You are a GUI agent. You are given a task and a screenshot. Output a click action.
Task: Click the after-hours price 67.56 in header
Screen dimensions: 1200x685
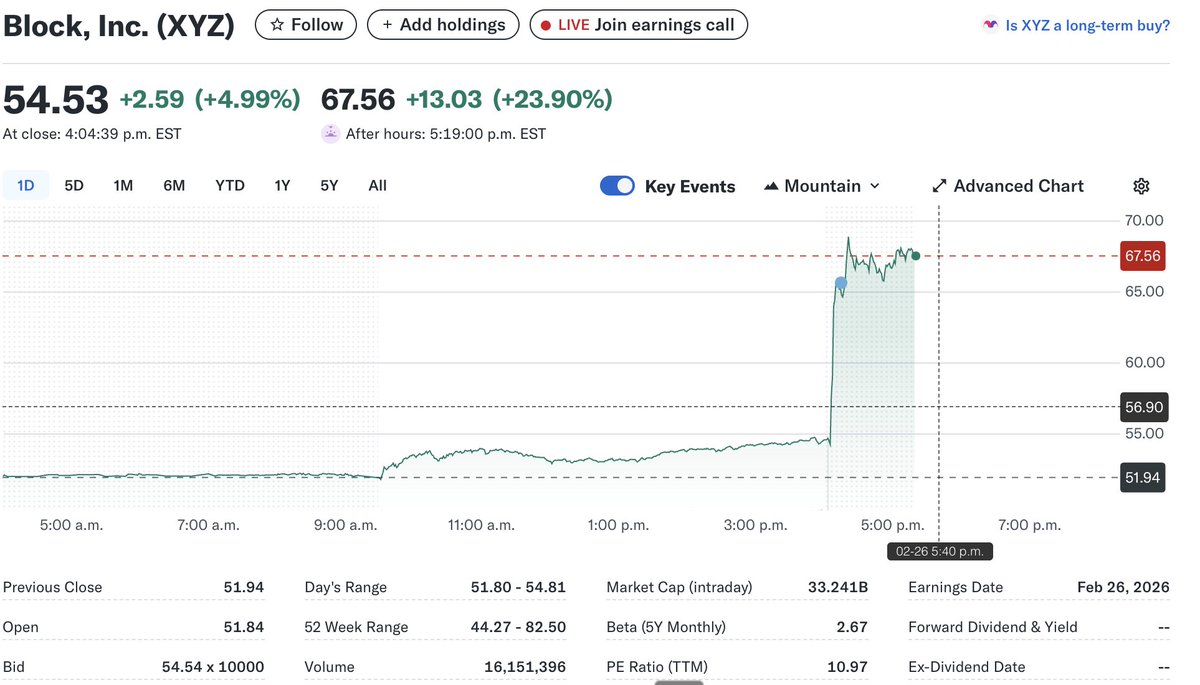tap(358, 100)
